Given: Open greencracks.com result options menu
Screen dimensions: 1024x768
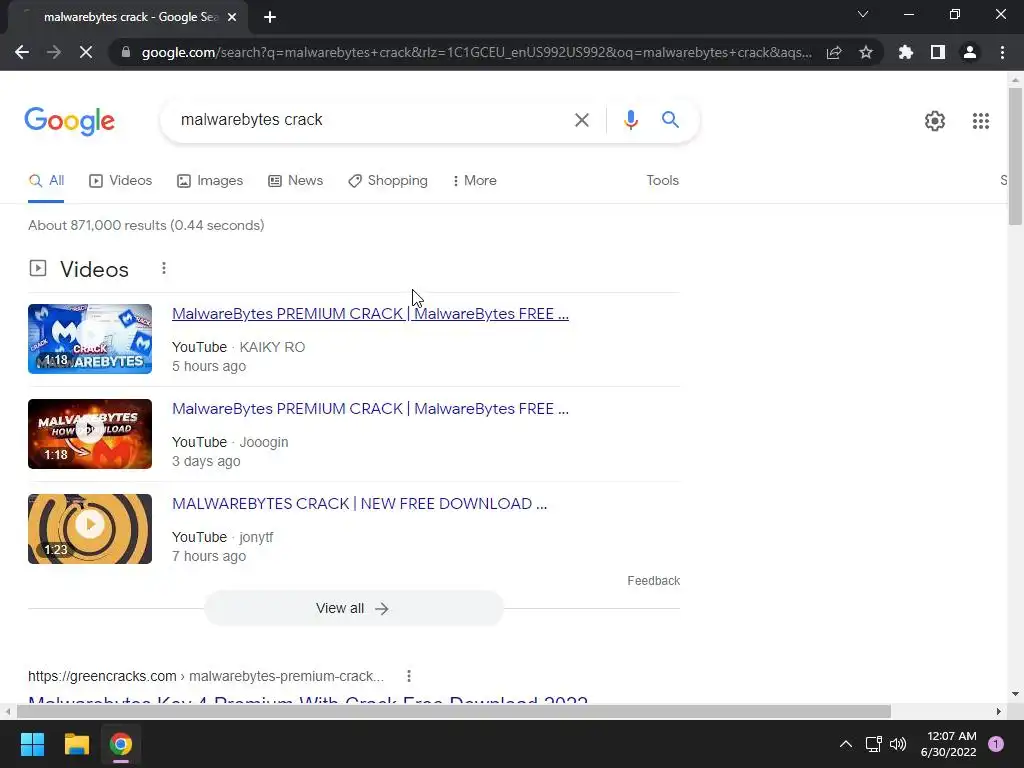Looking at the screenshot, I should pyautogui.click(x=409, y=676).
